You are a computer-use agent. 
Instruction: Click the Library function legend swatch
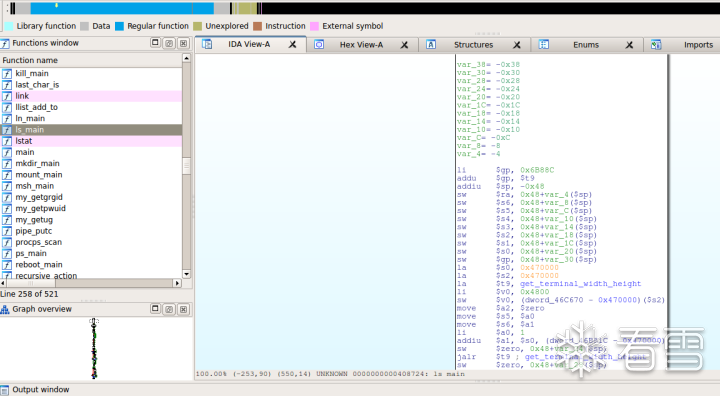(x=9, y=26)
